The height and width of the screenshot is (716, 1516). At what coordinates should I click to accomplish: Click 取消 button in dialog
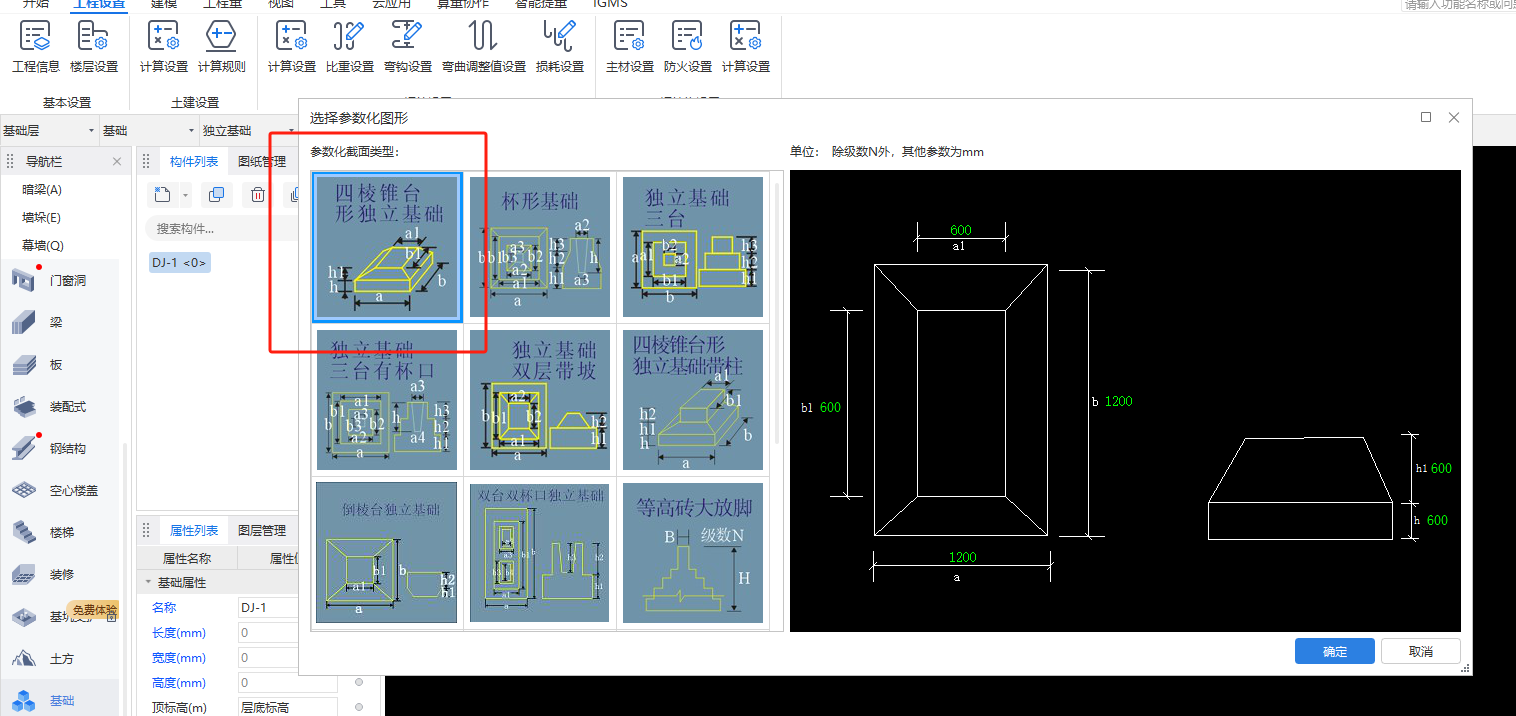point(1421,651)
